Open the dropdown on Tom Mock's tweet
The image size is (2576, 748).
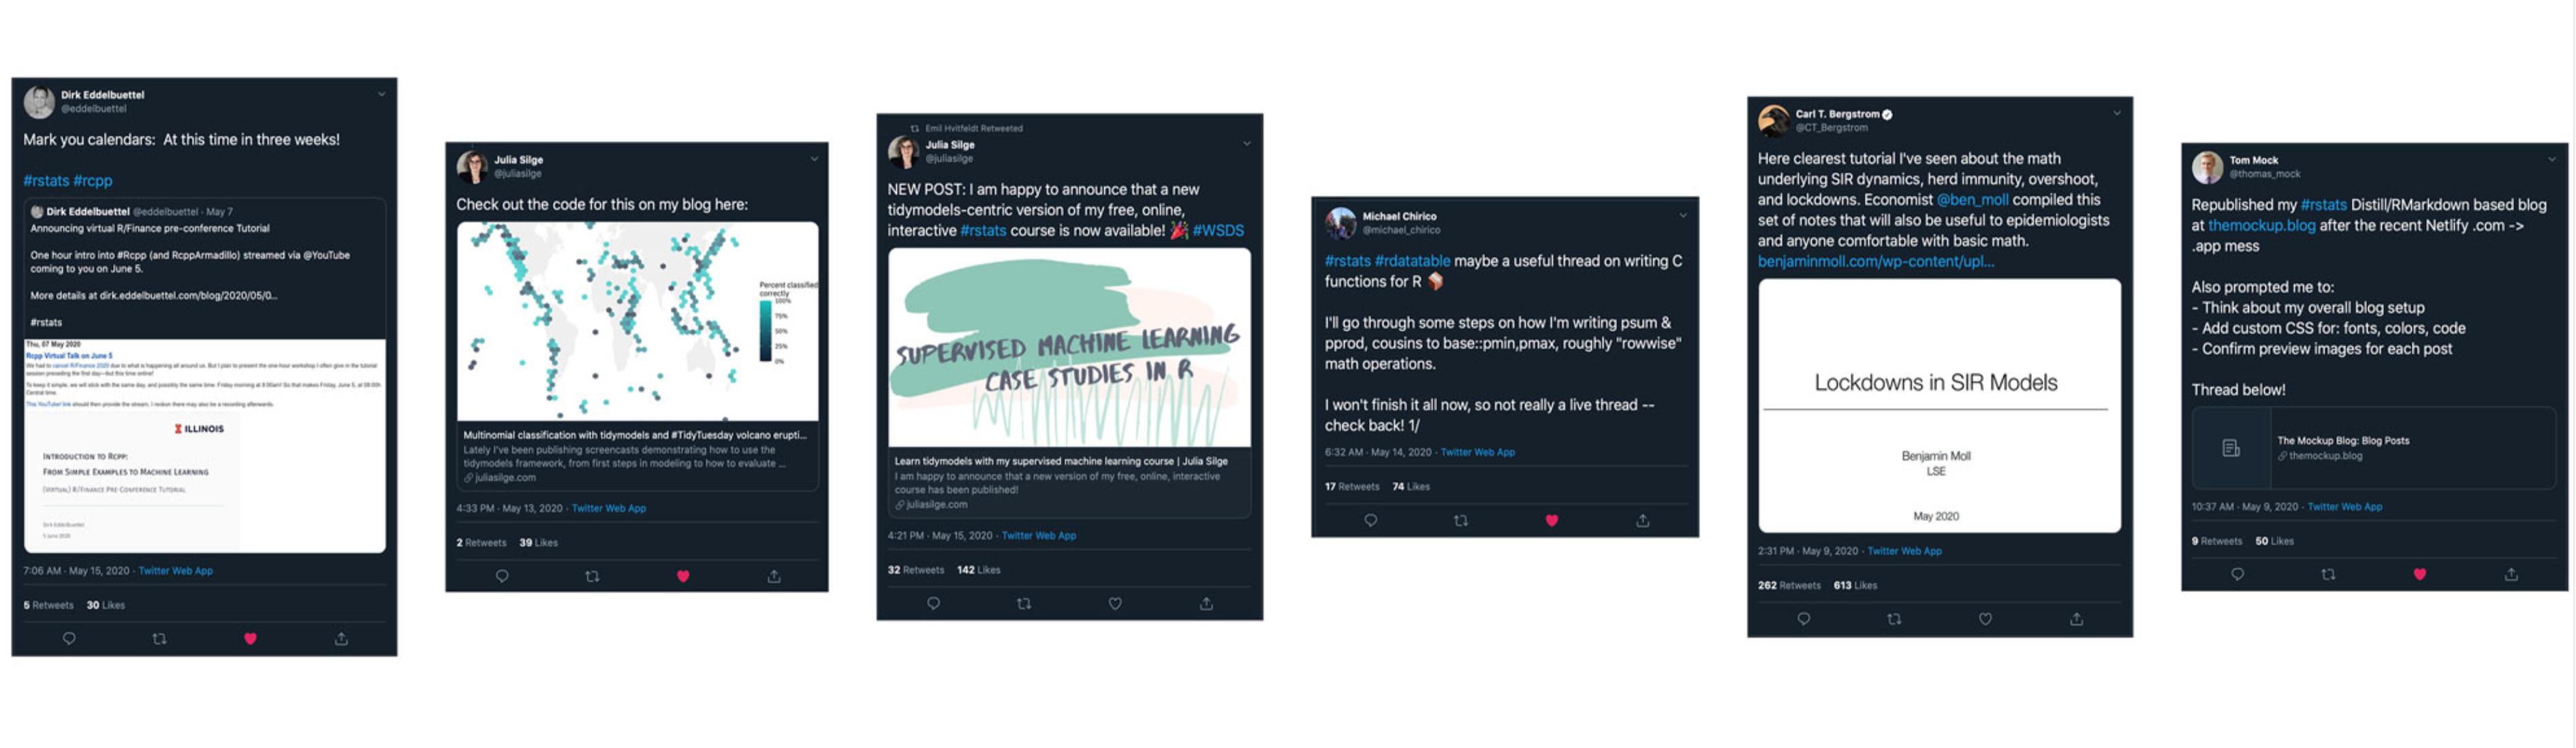tap(2551, 160)
